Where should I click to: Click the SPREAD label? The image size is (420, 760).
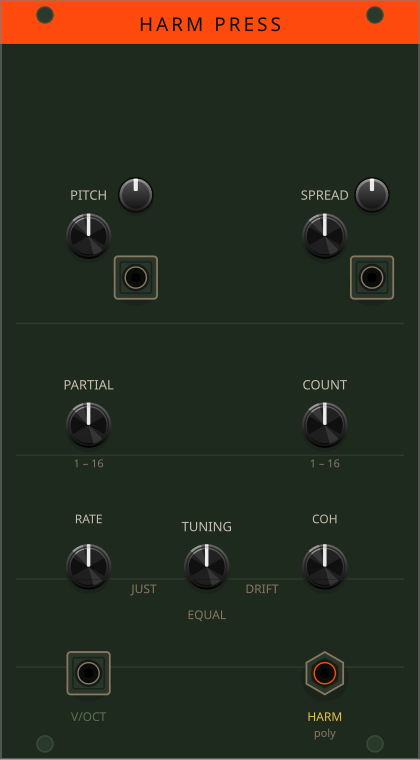pyautogui.click(x=325, y=195)
